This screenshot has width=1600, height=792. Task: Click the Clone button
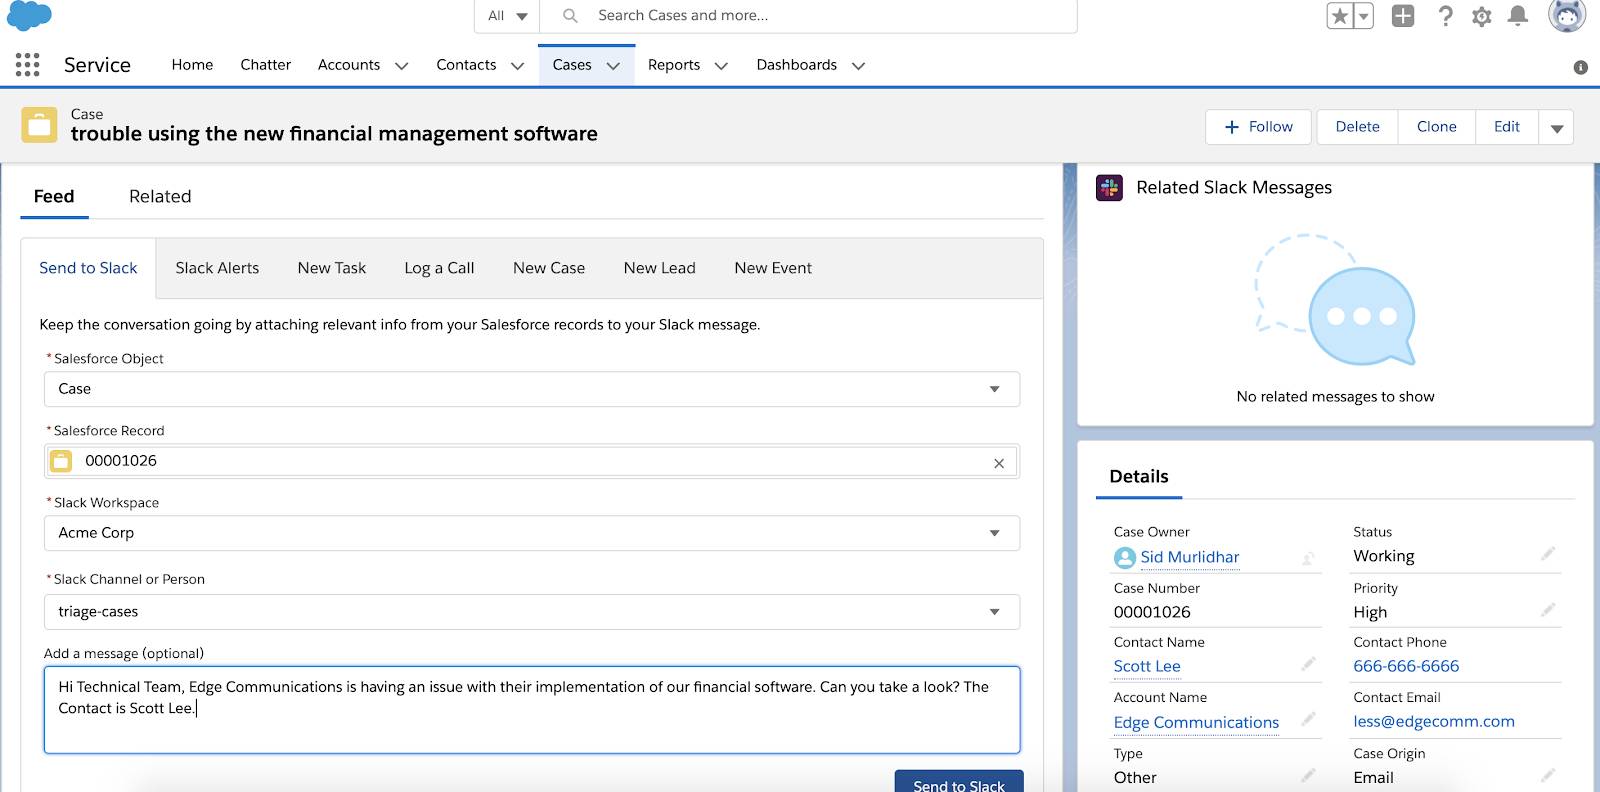coord(1437,127)
